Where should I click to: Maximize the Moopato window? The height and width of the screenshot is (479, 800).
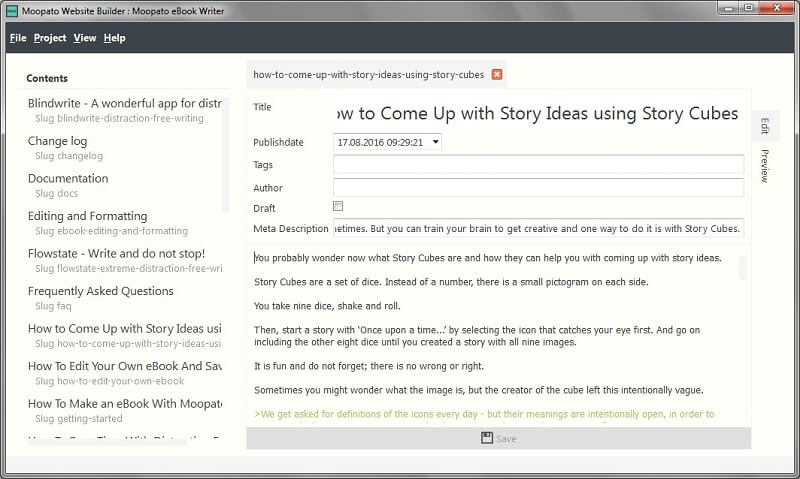[748, 8]
